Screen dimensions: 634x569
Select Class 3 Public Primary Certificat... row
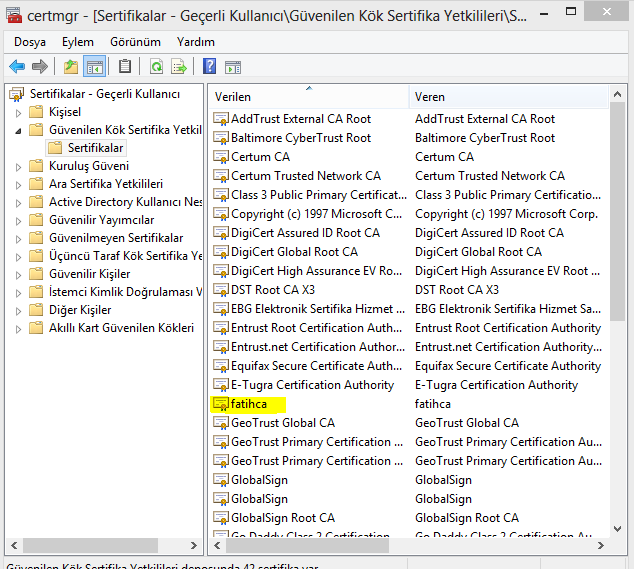(x=409, y=195)
